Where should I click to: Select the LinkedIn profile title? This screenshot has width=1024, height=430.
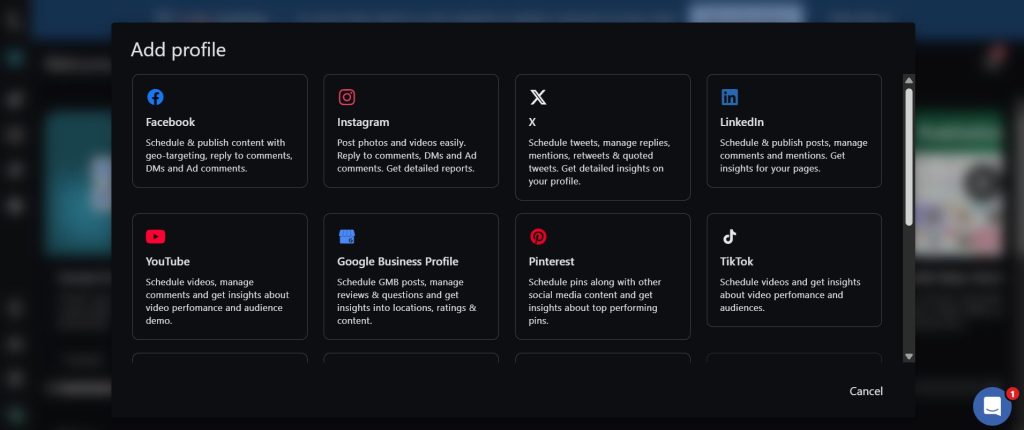tap(742, 122)
